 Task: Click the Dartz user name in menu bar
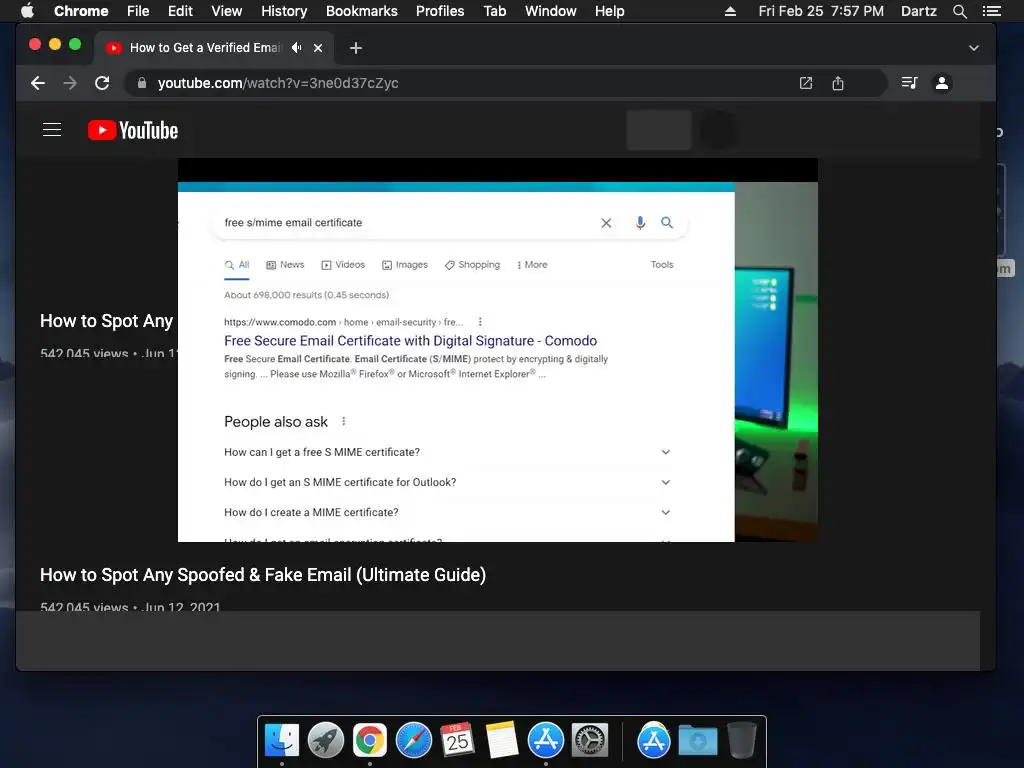click(x=918, y=11)
